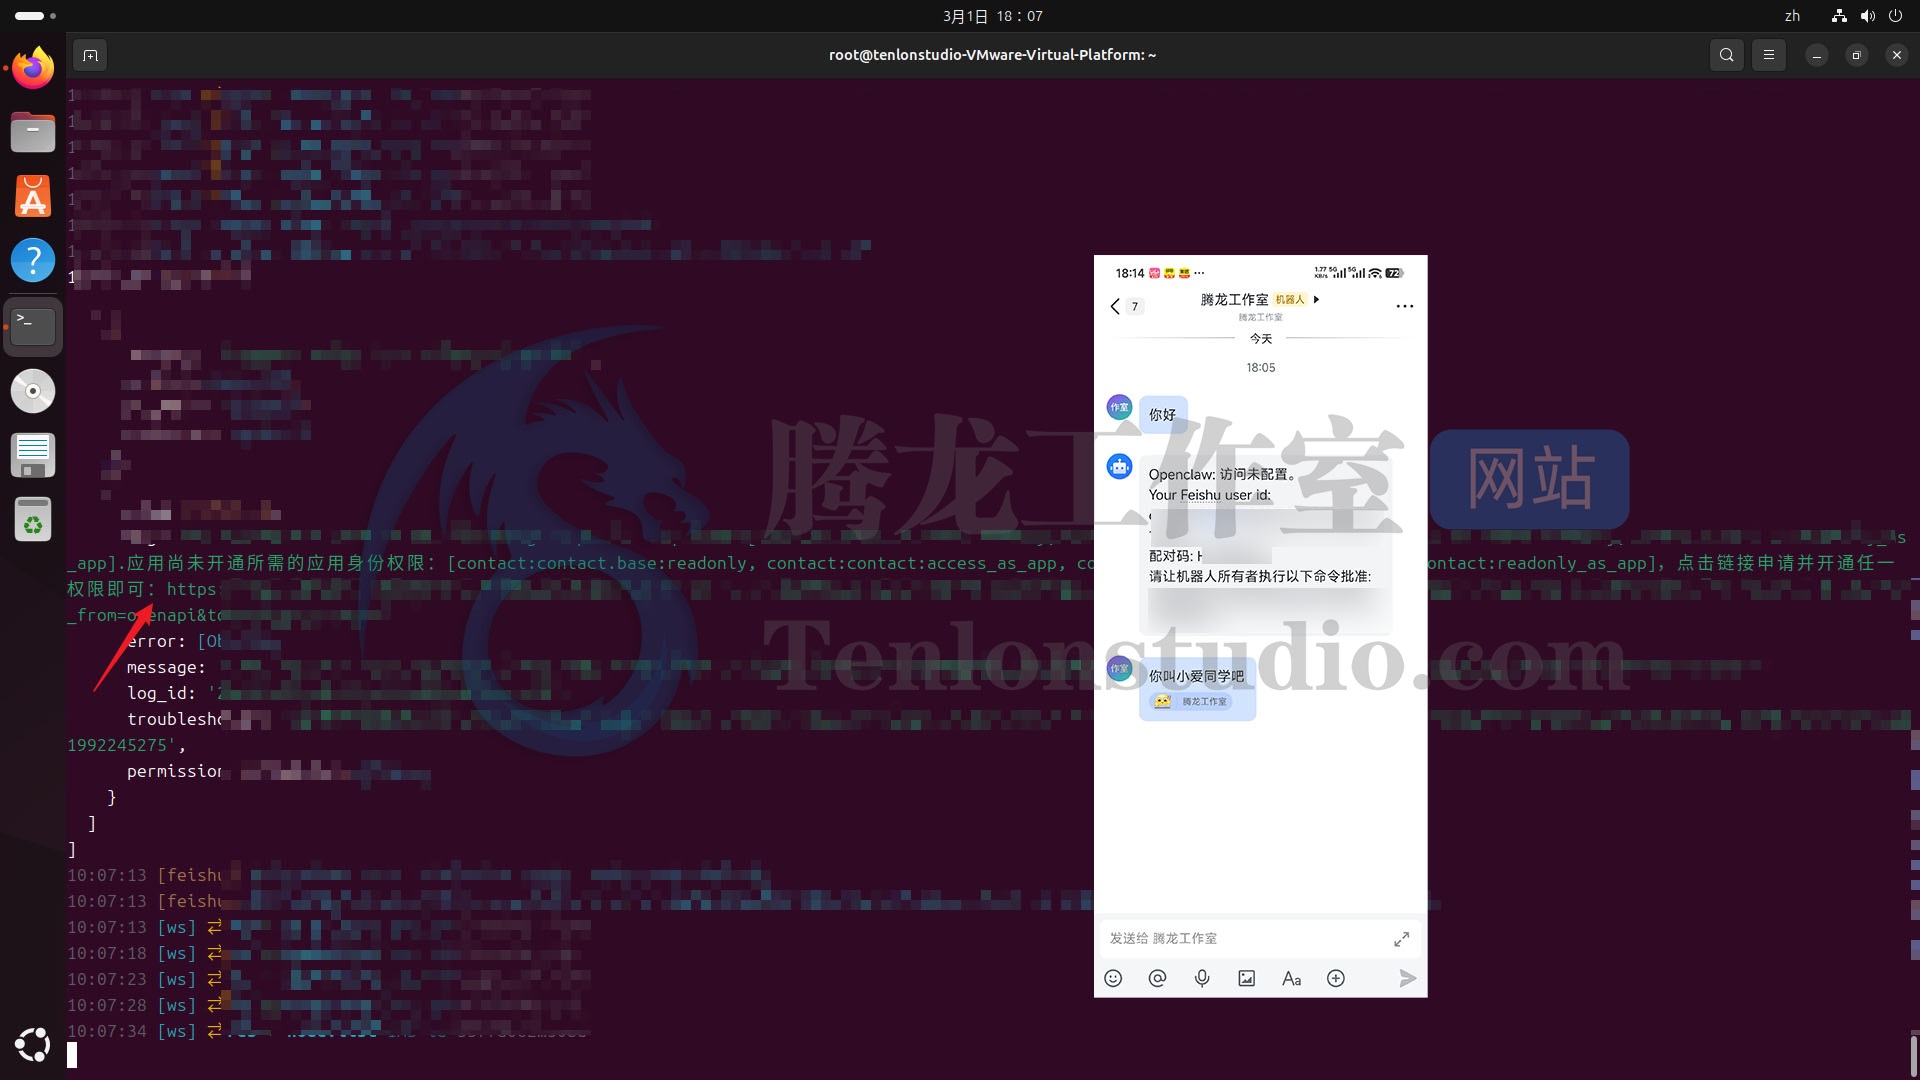Click the terminal scrollbar

(x=1914, y=1055)
